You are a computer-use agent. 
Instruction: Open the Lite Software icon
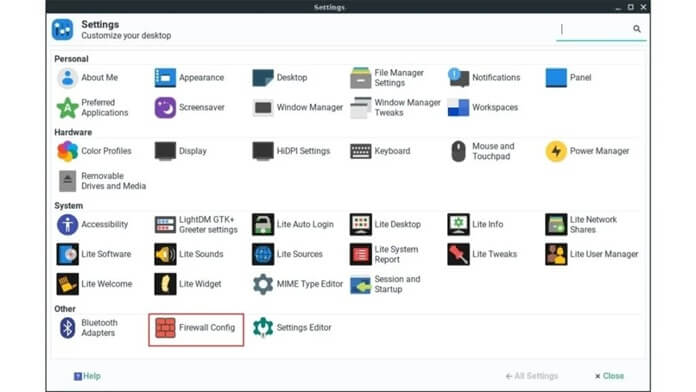click(67, 254)
